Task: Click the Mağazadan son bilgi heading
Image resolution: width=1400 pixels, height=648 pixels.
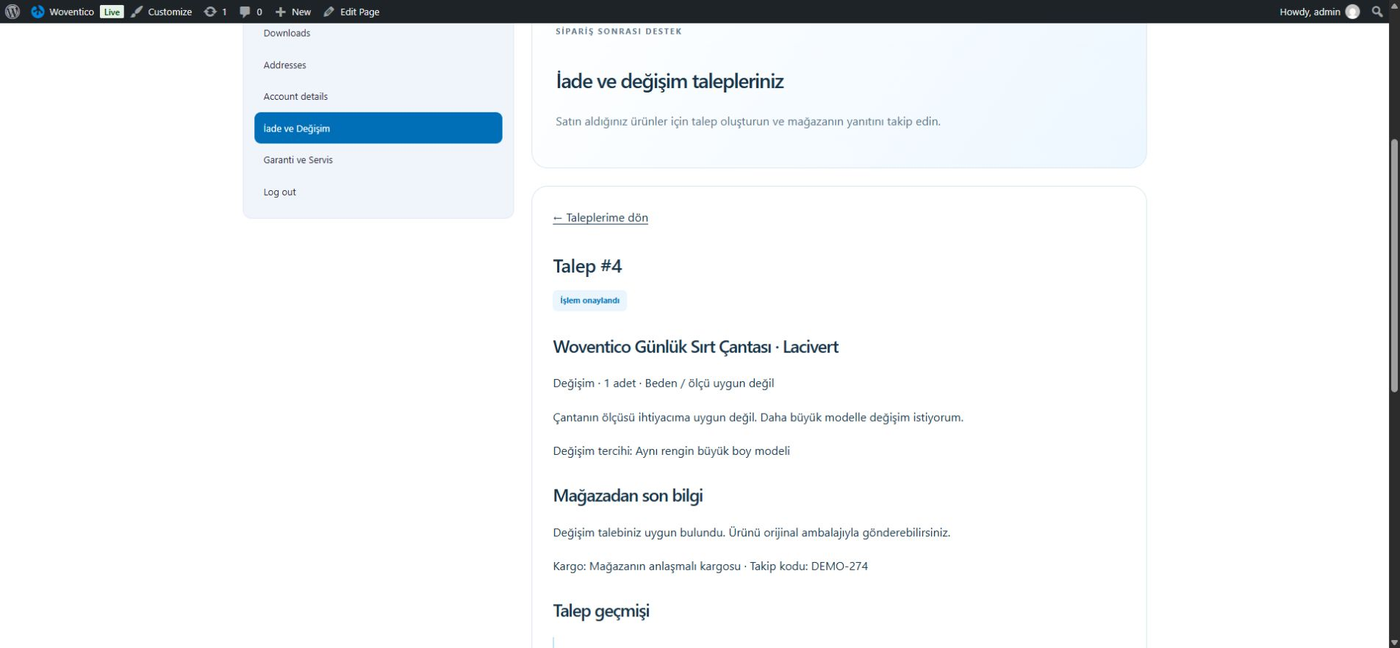Action: click(628, 496)
